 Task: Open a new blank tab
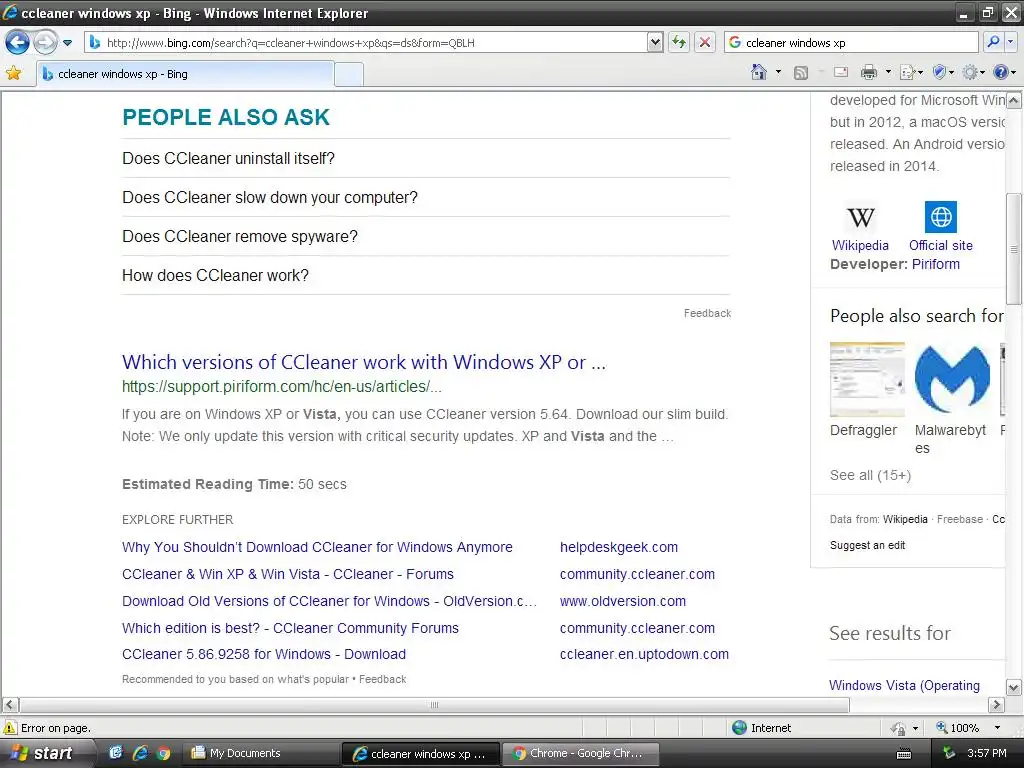[349, 74]
